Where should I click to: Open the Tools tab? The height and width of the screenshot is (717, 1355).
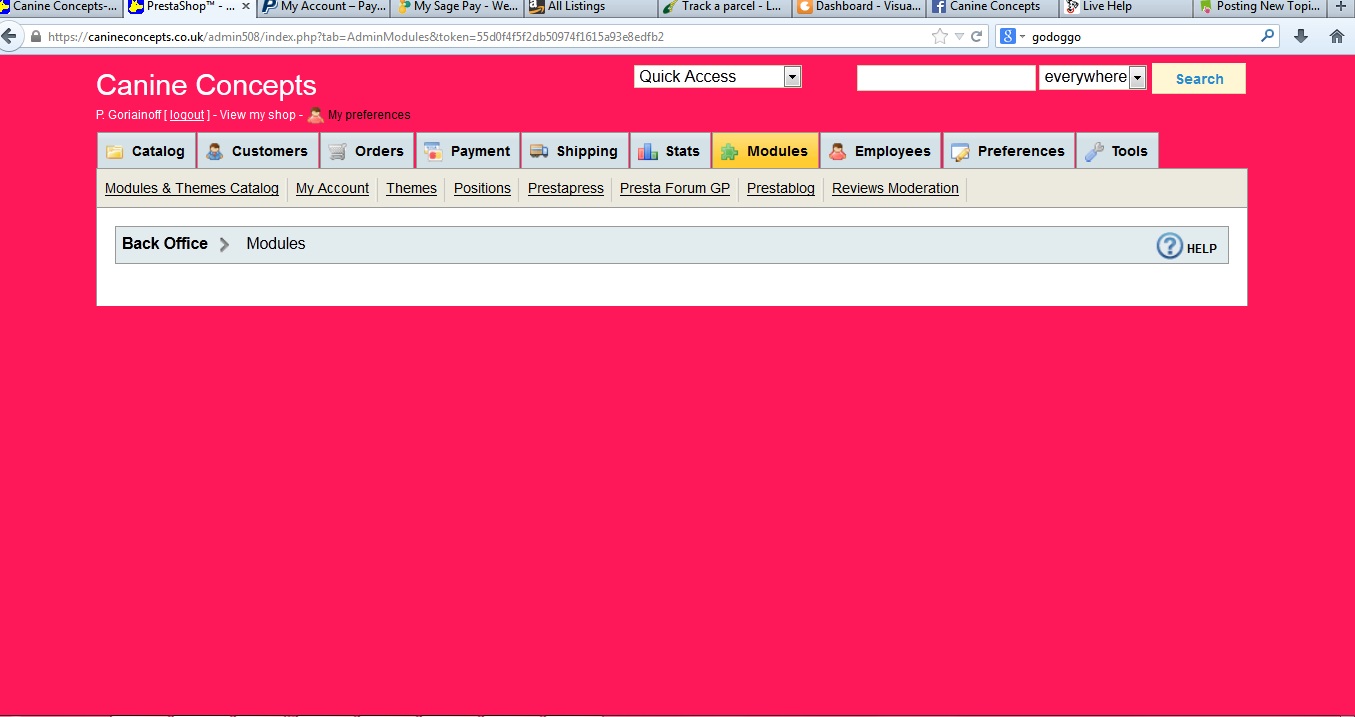(1118, 151)
